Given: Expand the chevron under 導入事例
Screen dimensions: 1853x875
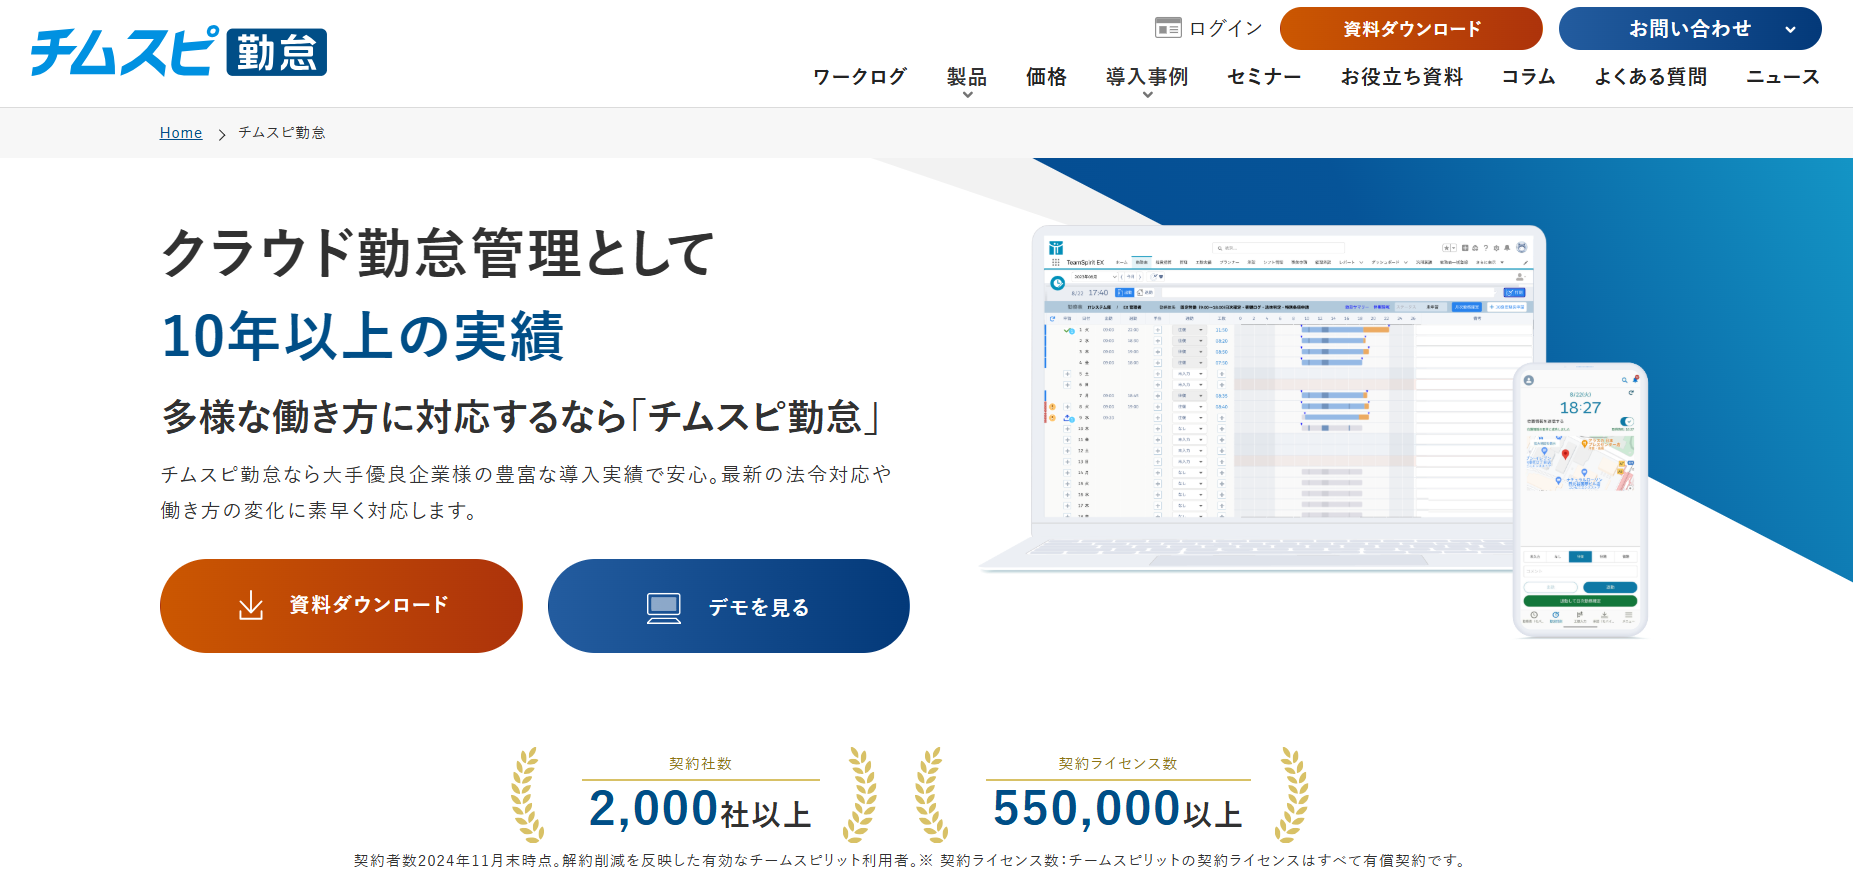Looking at the screenshot, I should [x=1147, y=95].
